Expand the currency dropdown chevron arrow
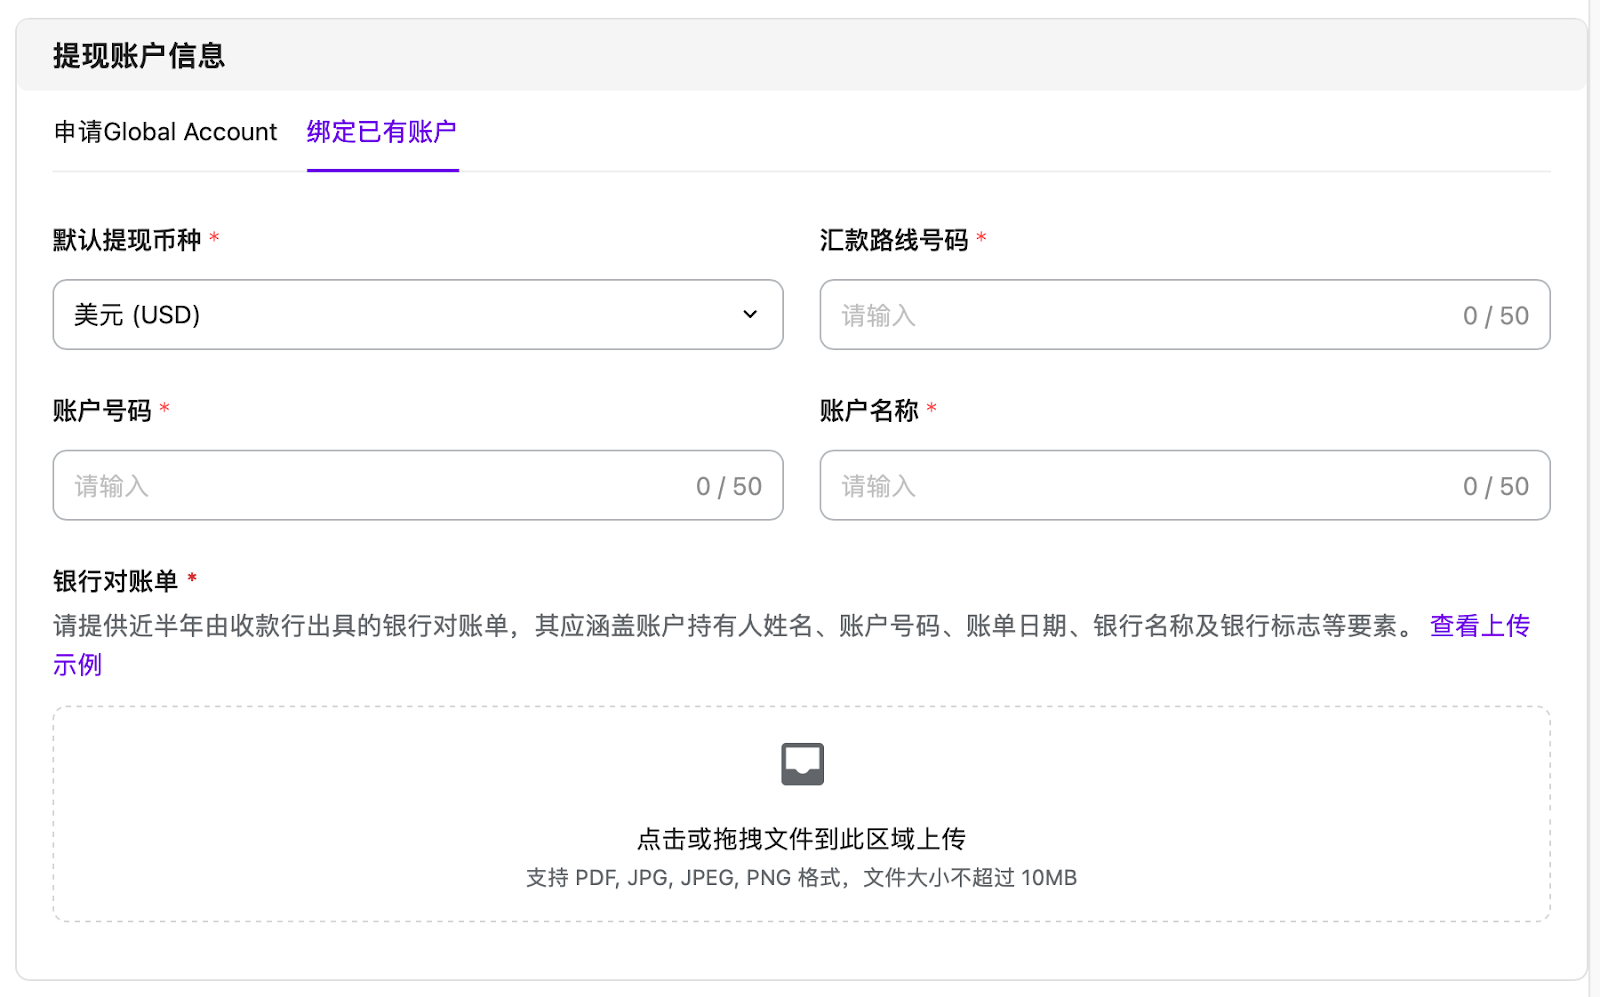1600x997 pixels. point(750,315)
